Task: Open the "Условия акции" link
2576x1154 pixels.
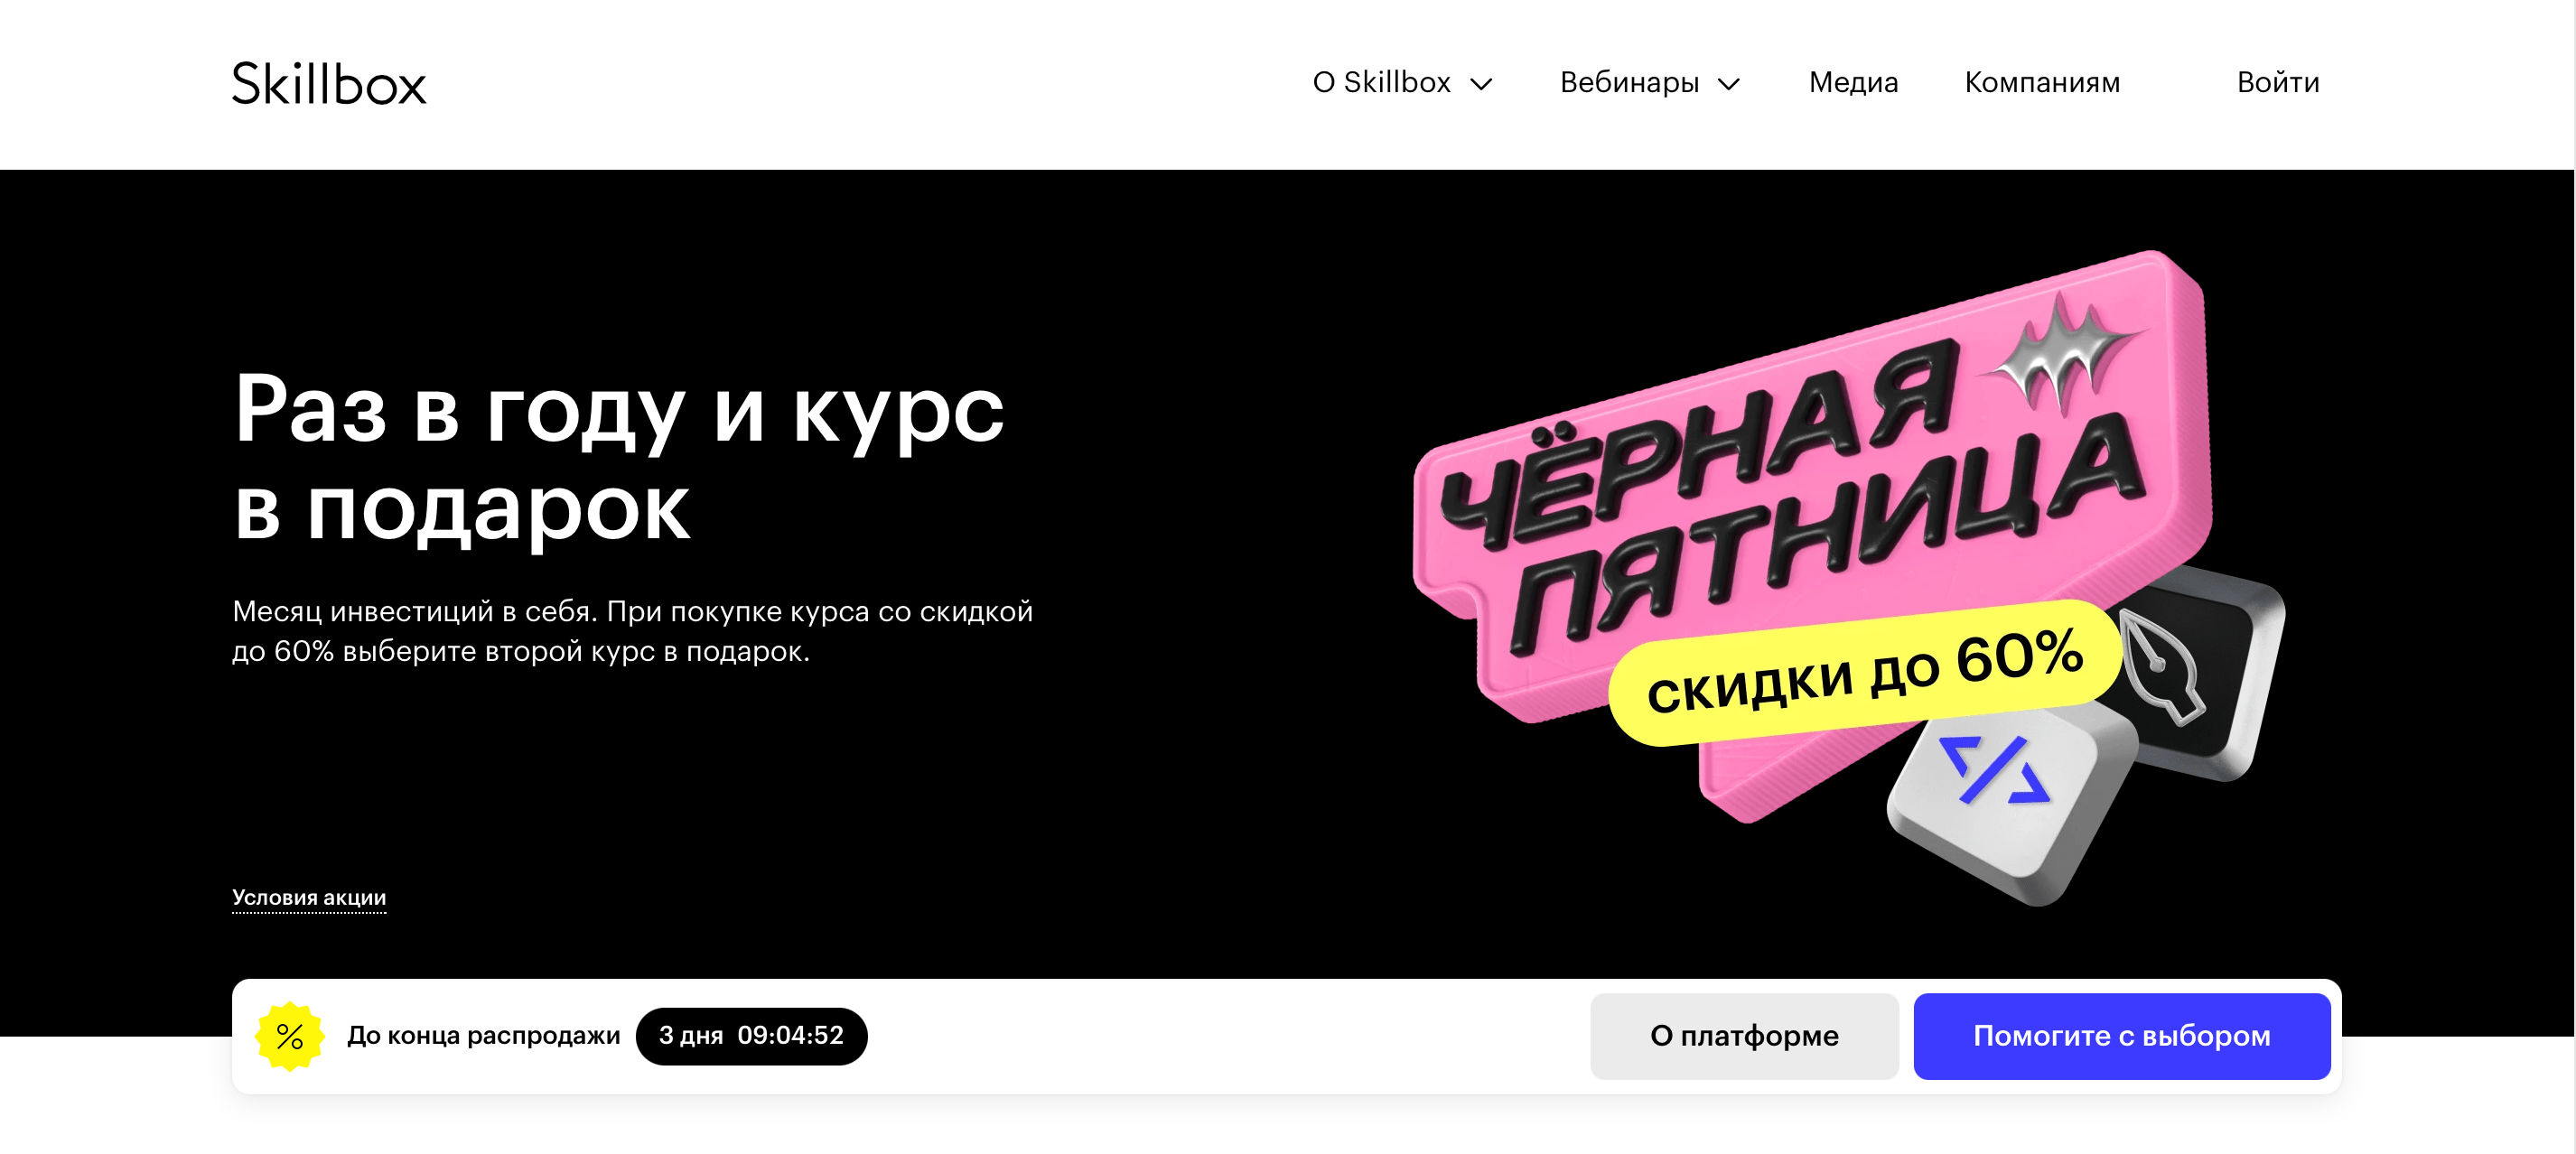Action: tap(309, 897)
